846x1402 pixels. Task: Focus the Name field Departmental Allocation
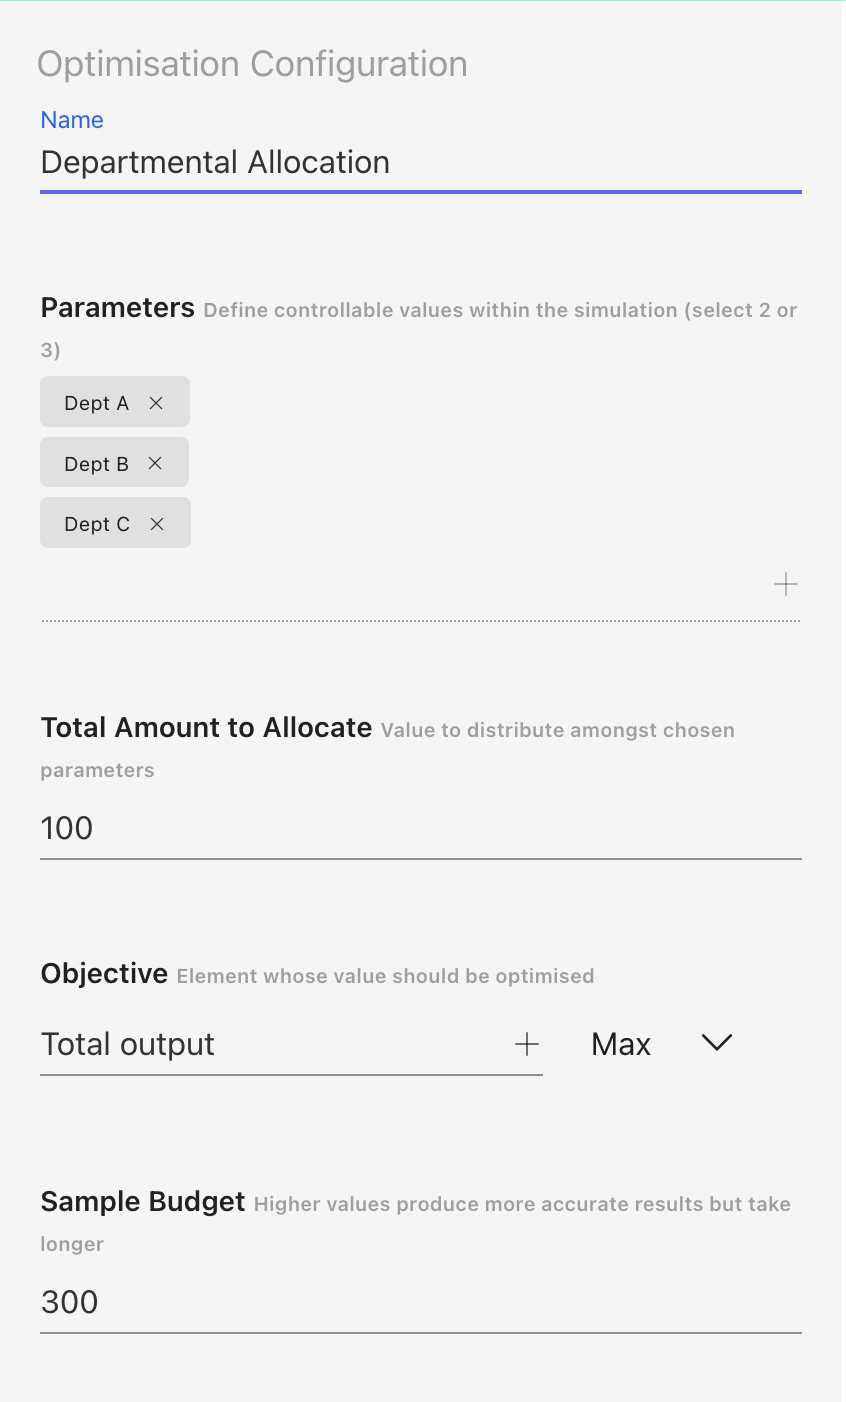421,163
